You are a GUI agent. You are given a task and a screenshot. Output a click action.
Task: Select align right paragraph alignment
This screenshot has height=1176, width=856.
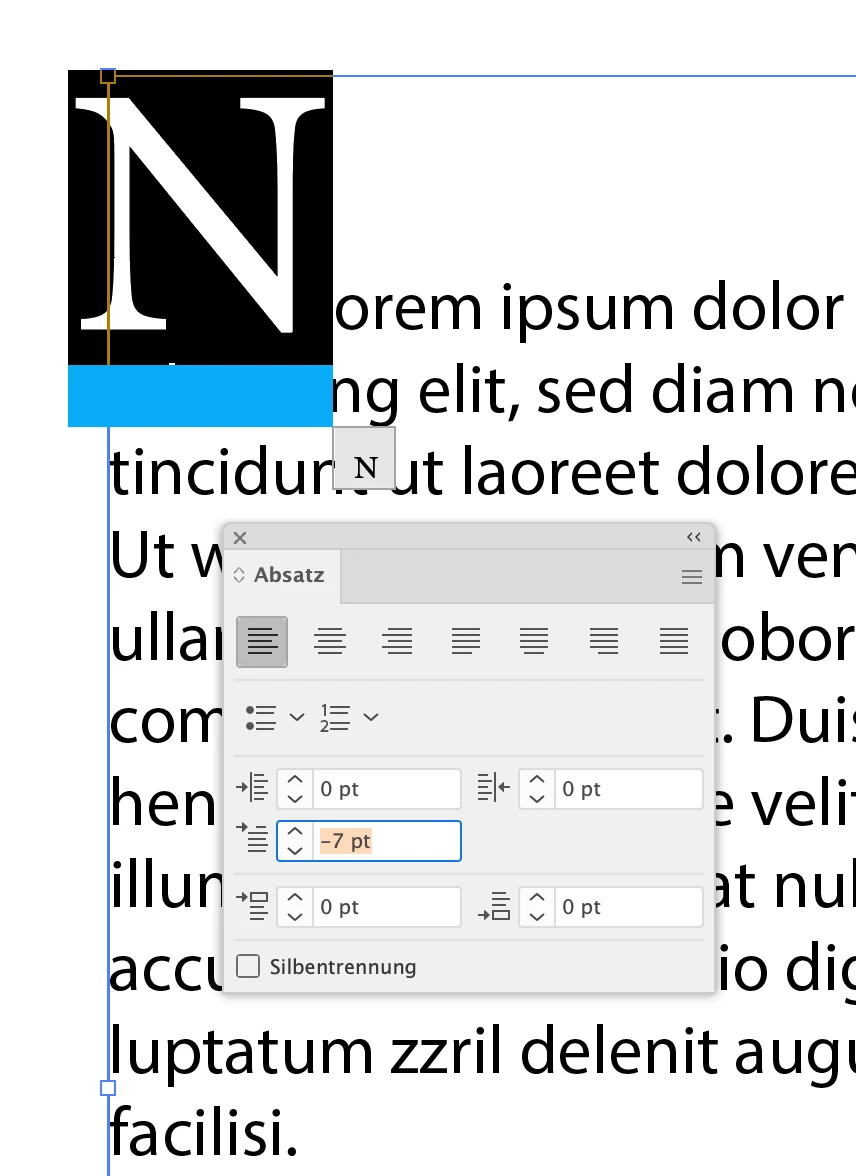click(x=398, y=642)
